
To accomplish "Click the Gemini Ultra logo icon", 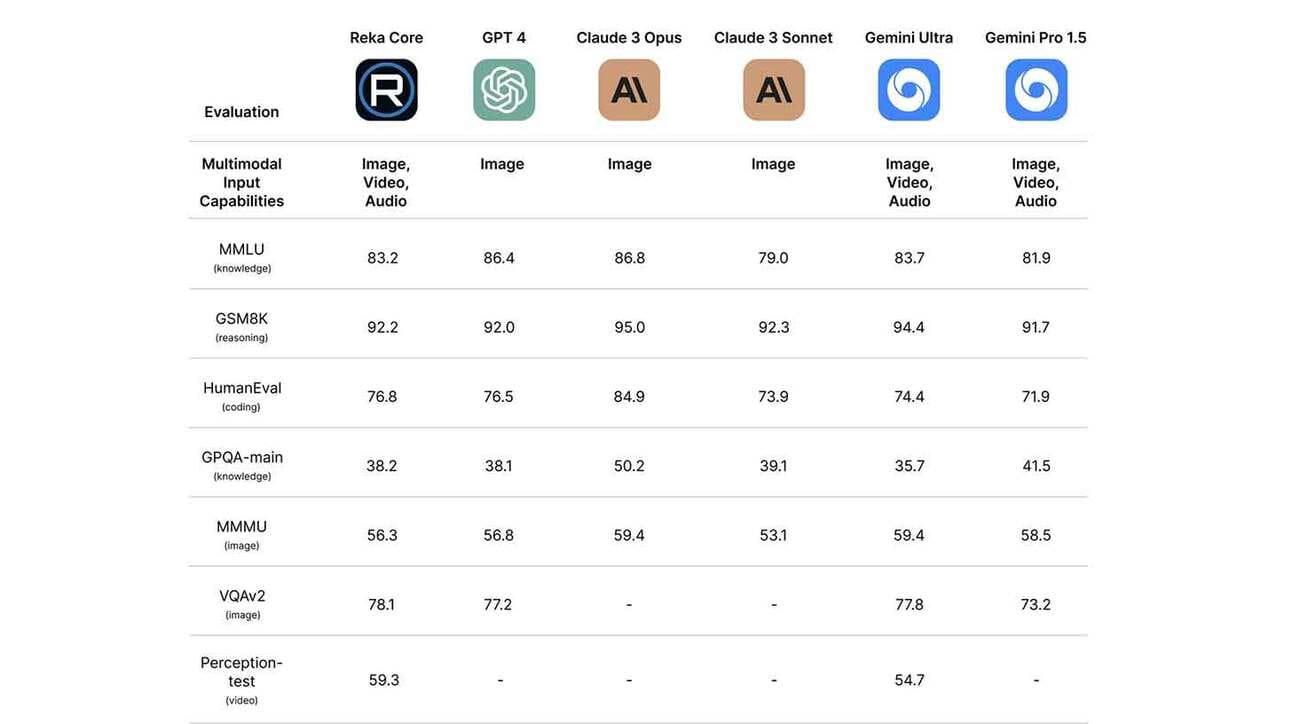I will point(909,90).
